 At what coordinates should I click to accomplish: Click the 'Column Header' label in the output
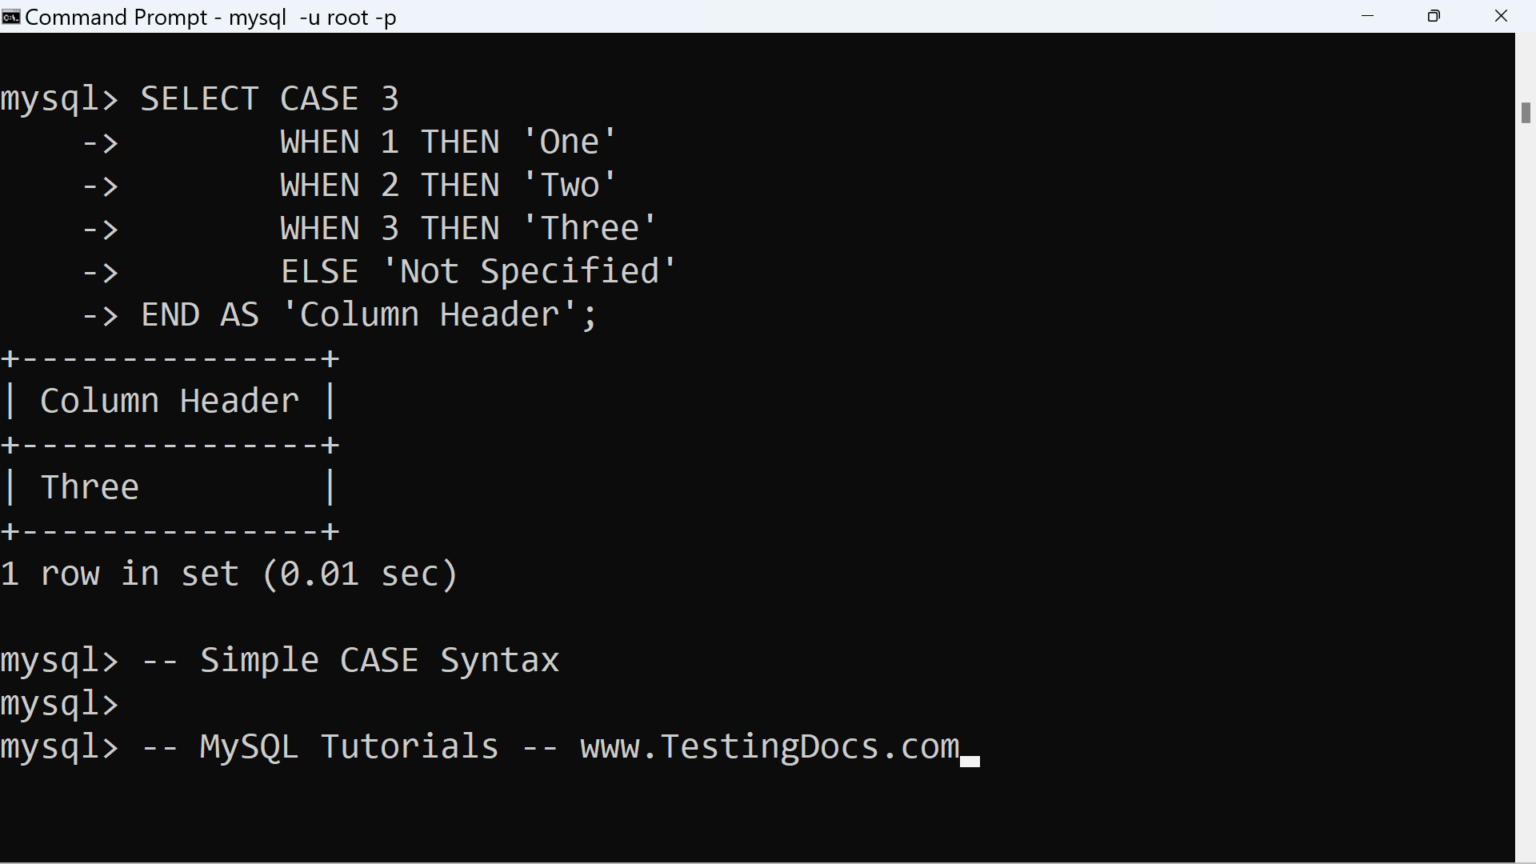click(168, 400)
